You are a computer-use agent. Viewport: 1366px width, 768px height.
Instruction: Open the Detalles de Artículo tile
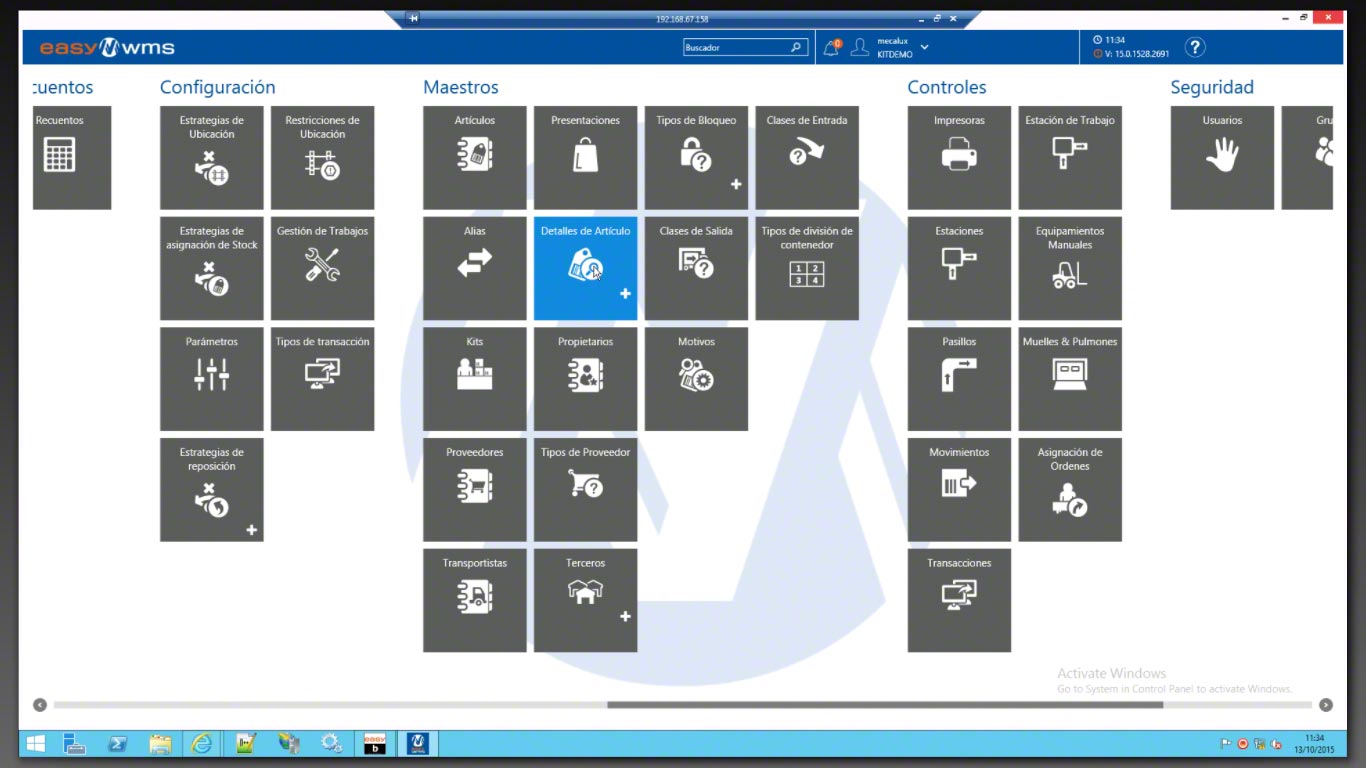pyautogui.click(x=585, y=269)
